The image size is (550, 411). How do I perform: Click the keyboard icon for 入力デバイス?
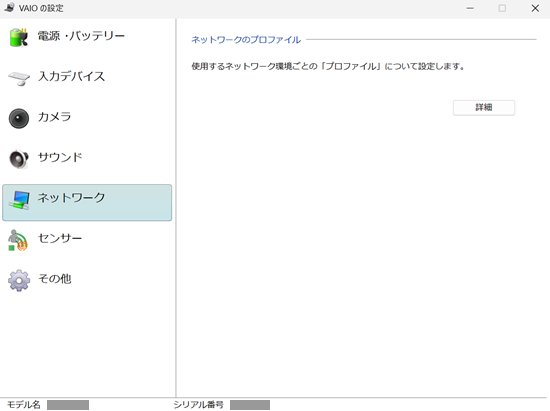point(19,78)
